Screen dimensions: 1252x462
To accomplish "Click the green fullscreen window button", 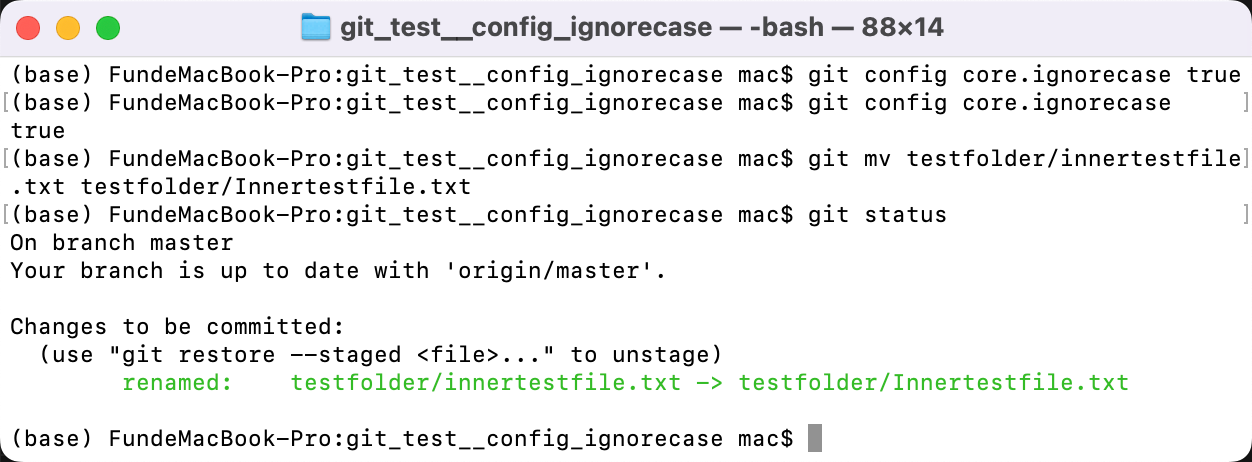I will (x=108, y=28).
